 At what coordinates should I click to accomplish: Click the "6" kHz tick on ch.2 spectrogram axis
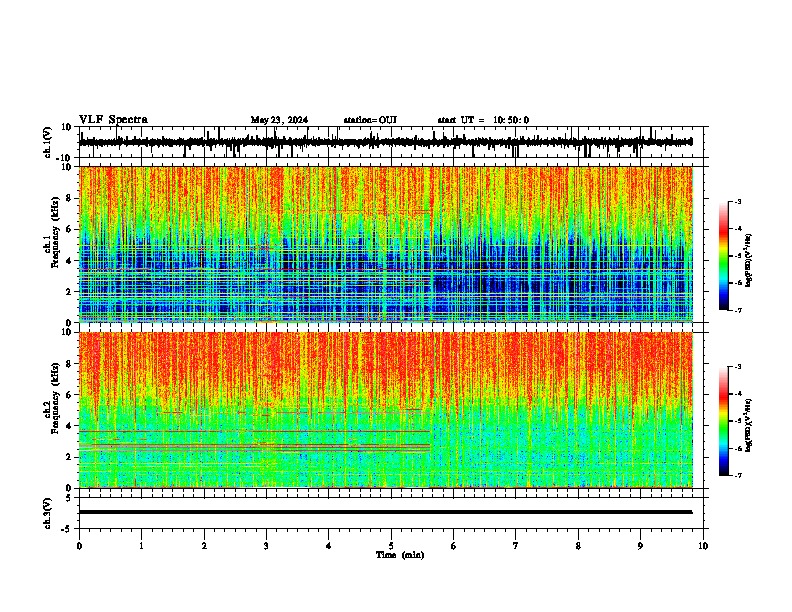pos(70,395)
